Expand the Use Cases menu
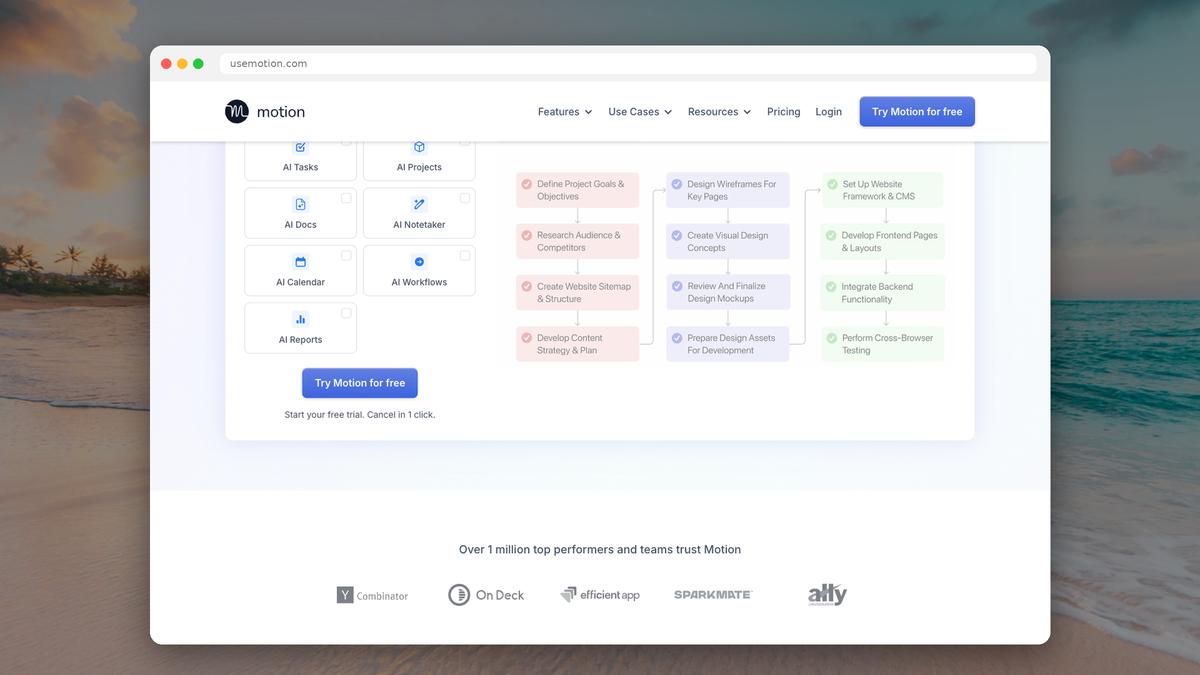The image size is (1200, 675). (x=639, y=111)
